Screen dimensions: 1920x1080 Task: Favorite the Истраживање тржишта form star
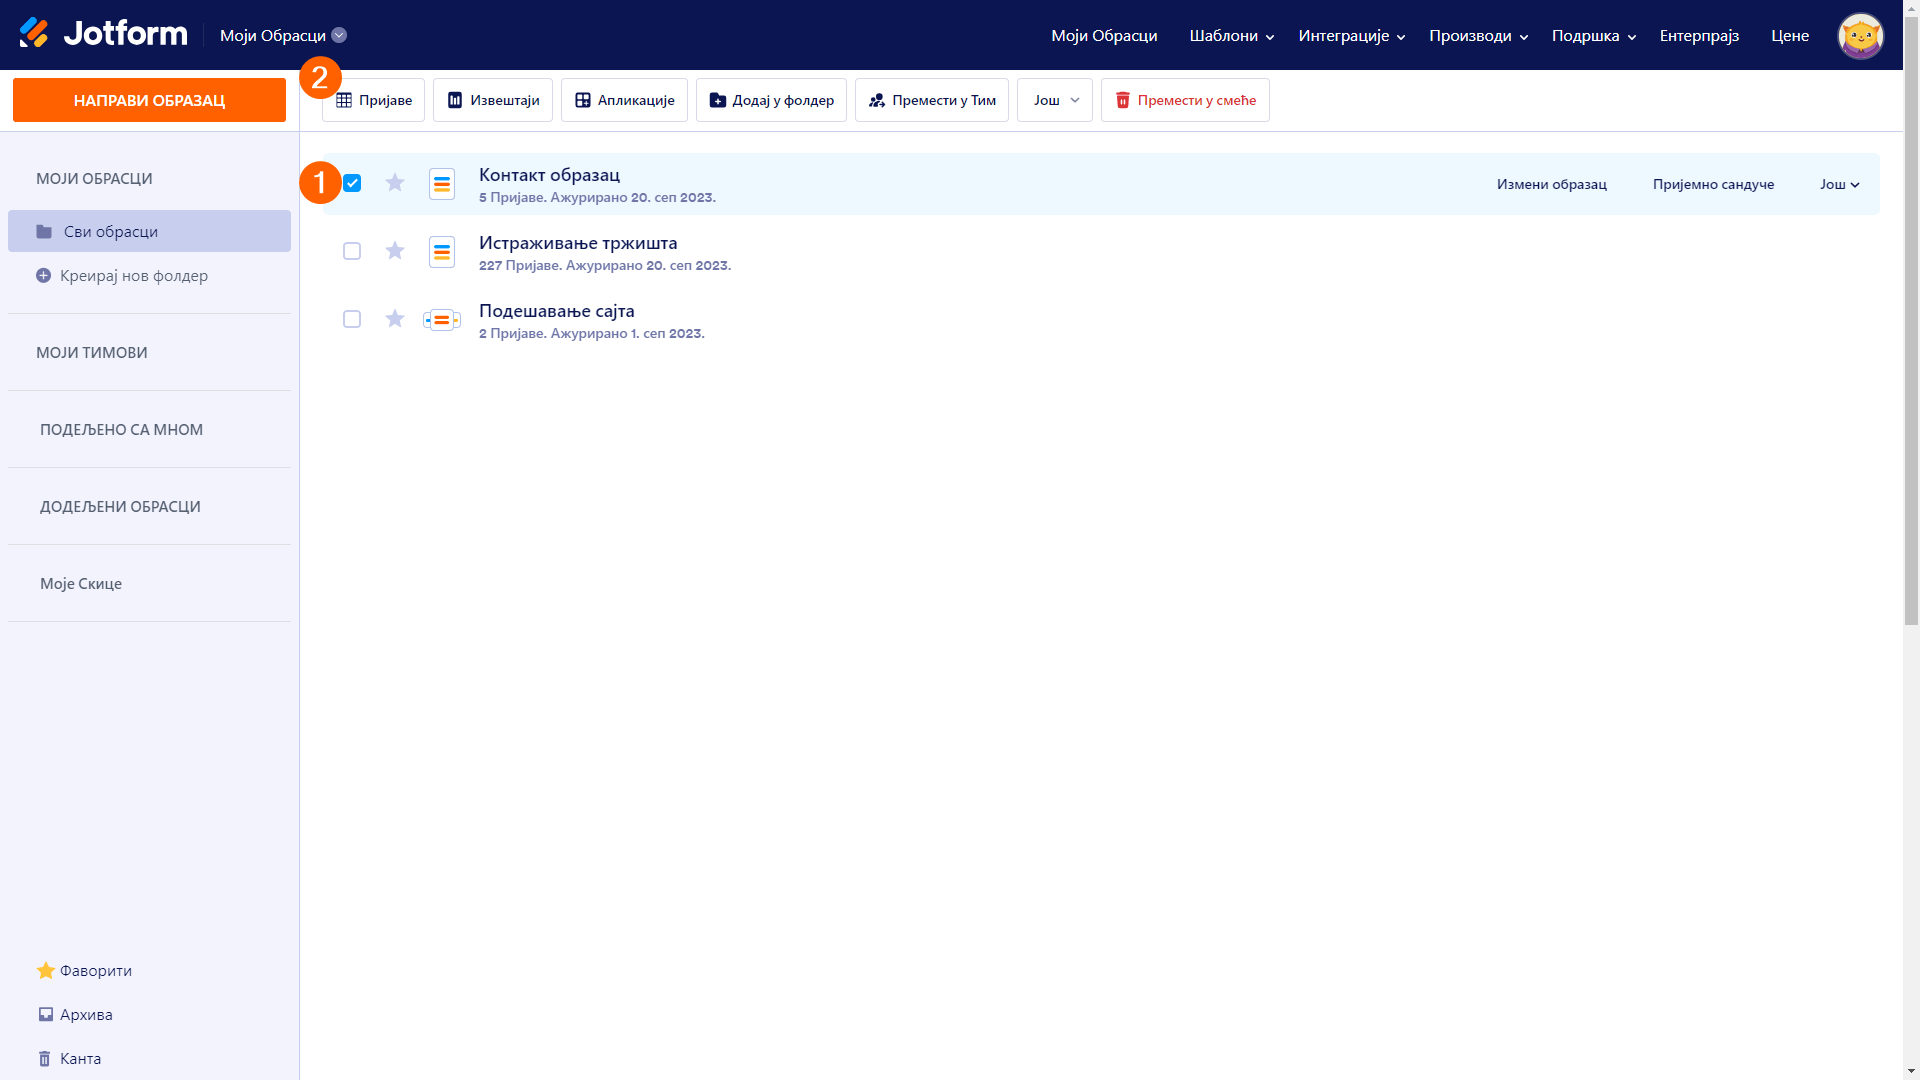(395, 251)
